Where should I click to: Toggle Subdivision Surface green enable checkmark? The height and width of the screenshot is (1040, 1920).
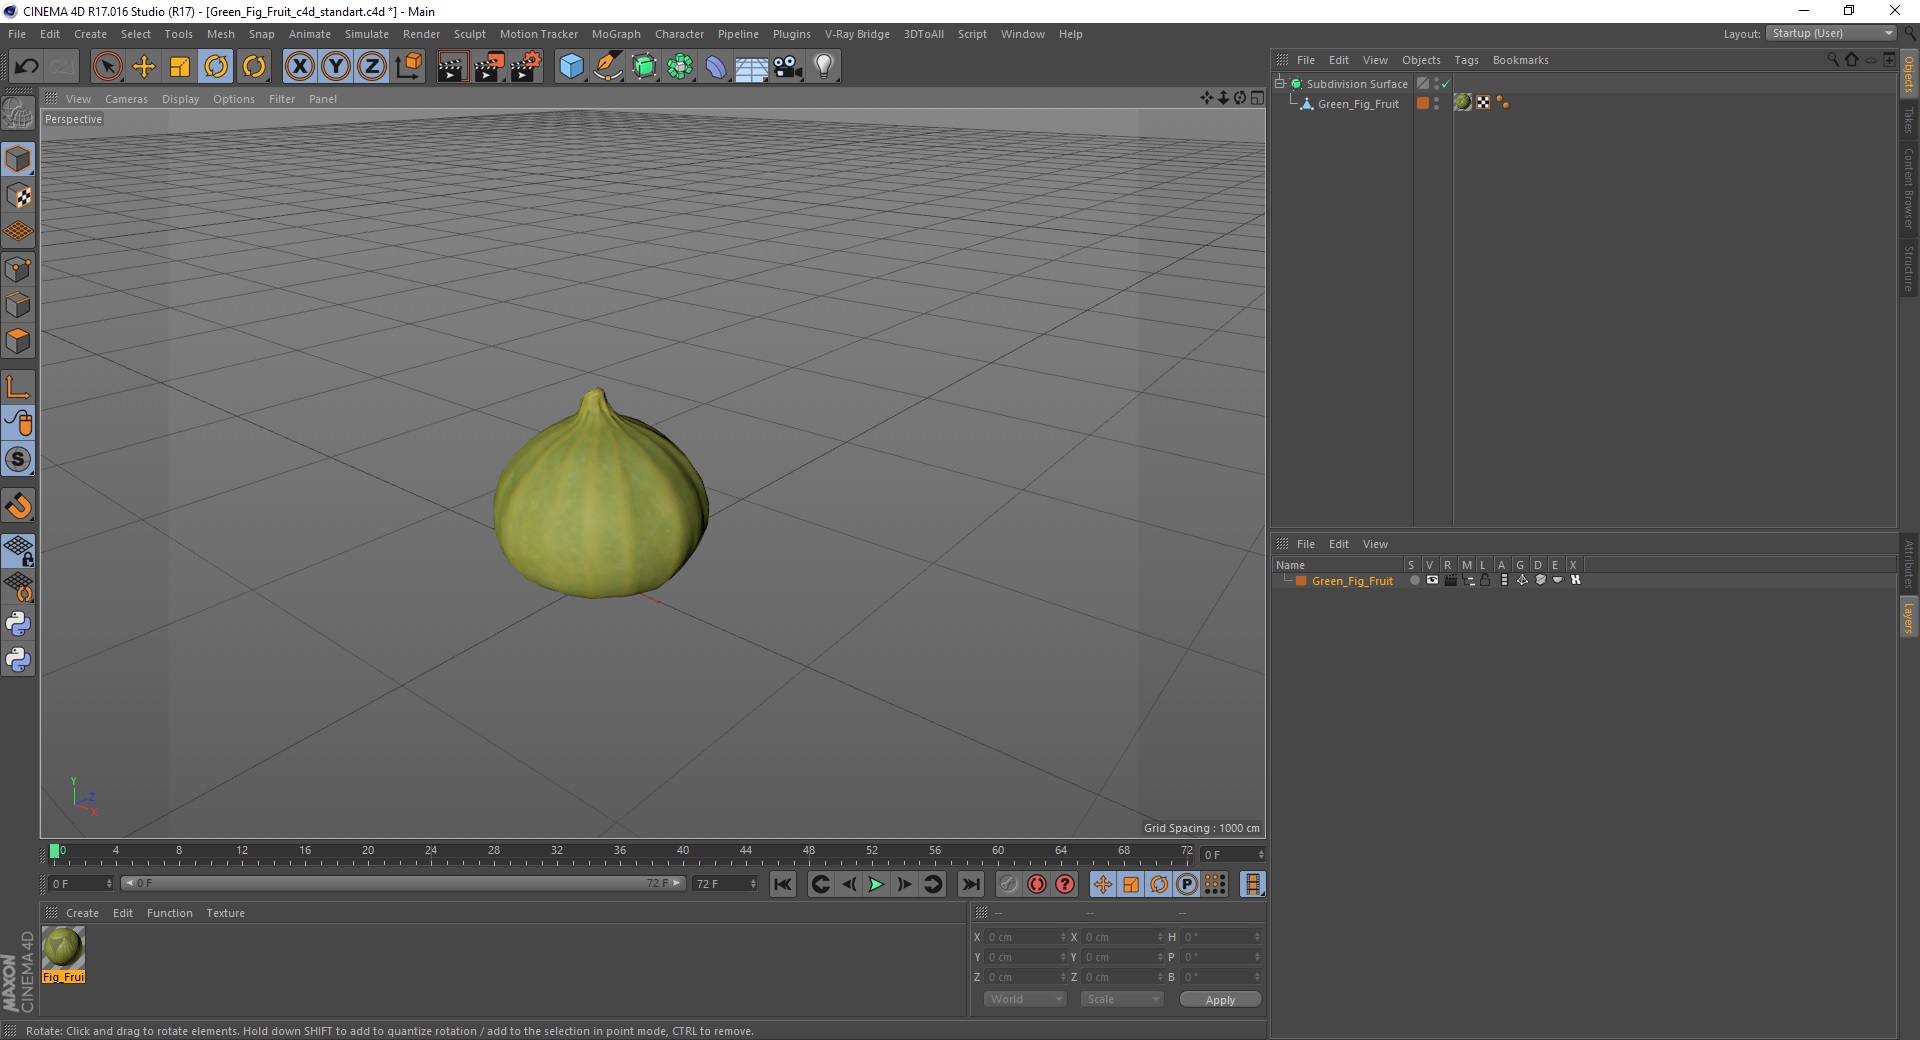[1446, 84]
